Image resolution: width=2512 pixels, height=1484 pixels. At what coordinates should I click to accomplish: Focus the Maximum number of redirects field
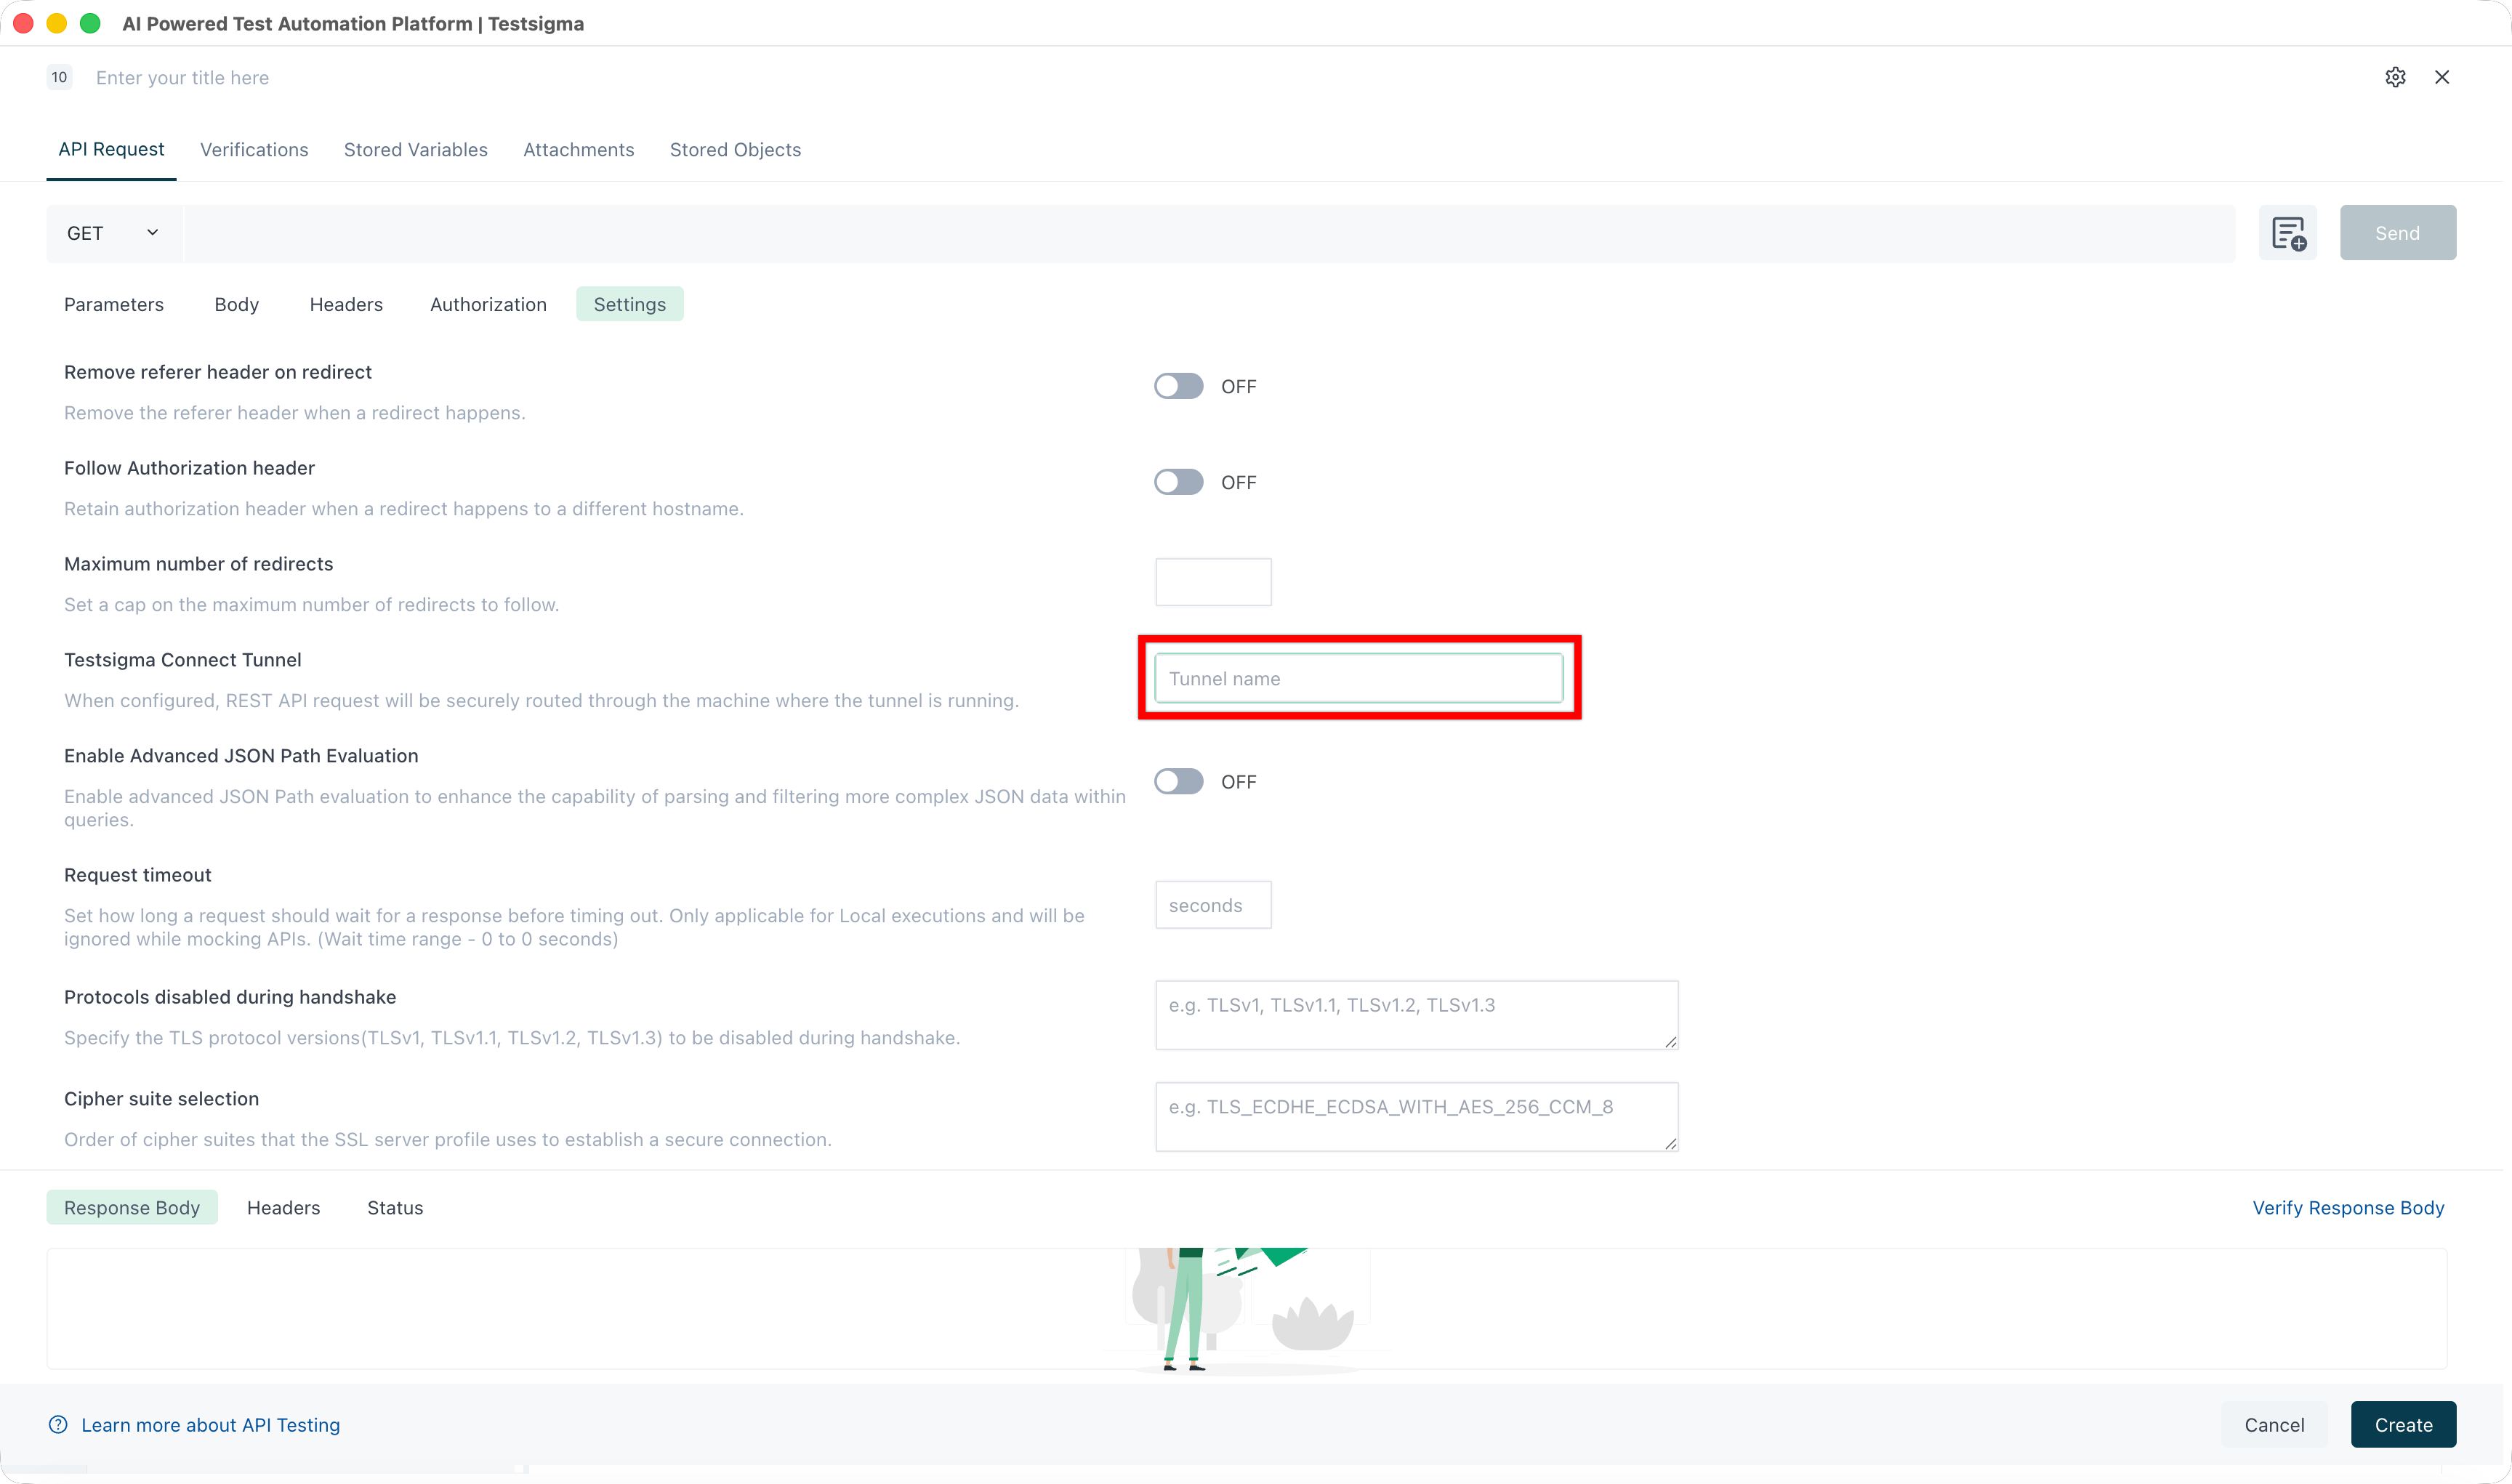coord(1213,582)
